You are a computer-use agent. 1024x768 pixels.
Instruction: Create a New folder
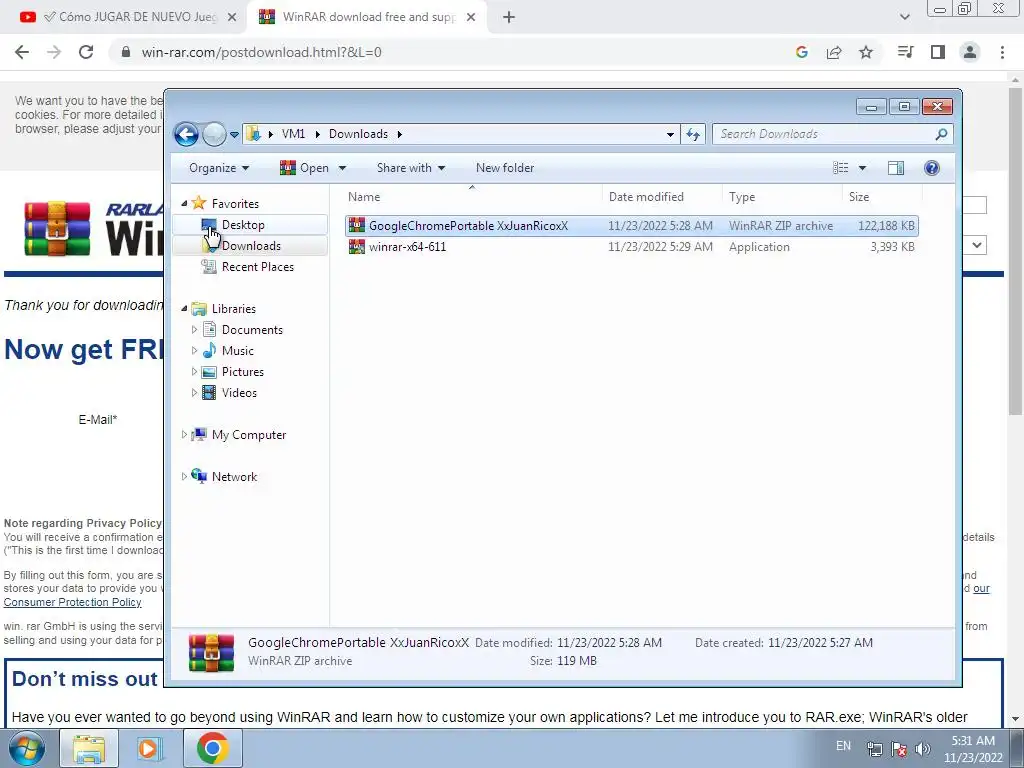(505, 168)
